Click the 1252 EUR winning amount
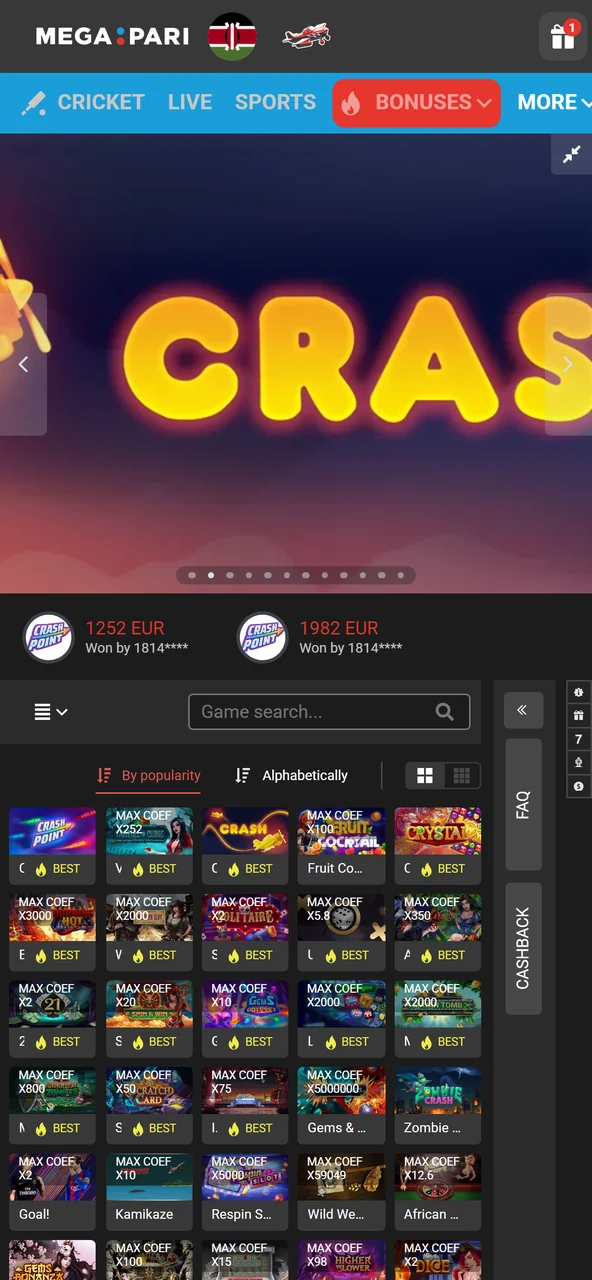The height and width of the screenshot is (1280, 592). 125,628
